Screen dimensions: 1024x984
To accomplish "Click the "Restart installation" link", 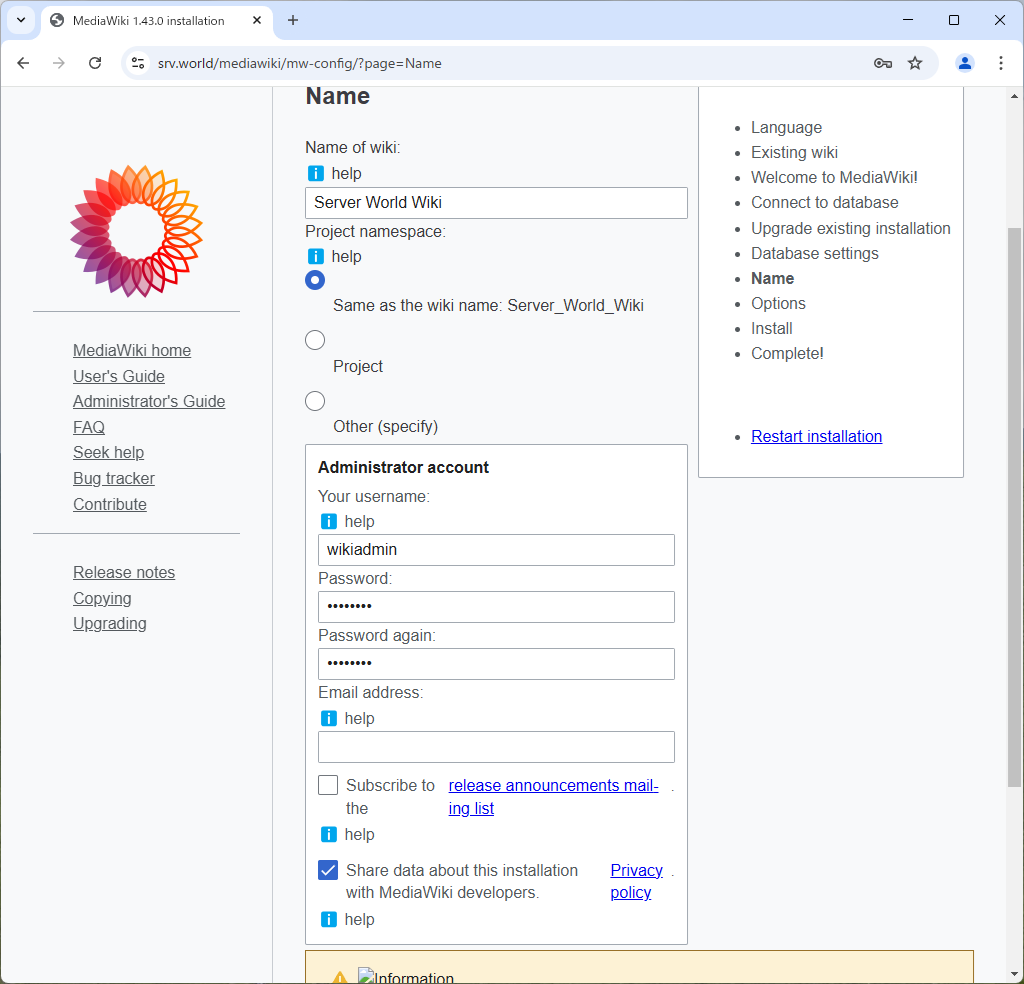I will tap(816, 436).
